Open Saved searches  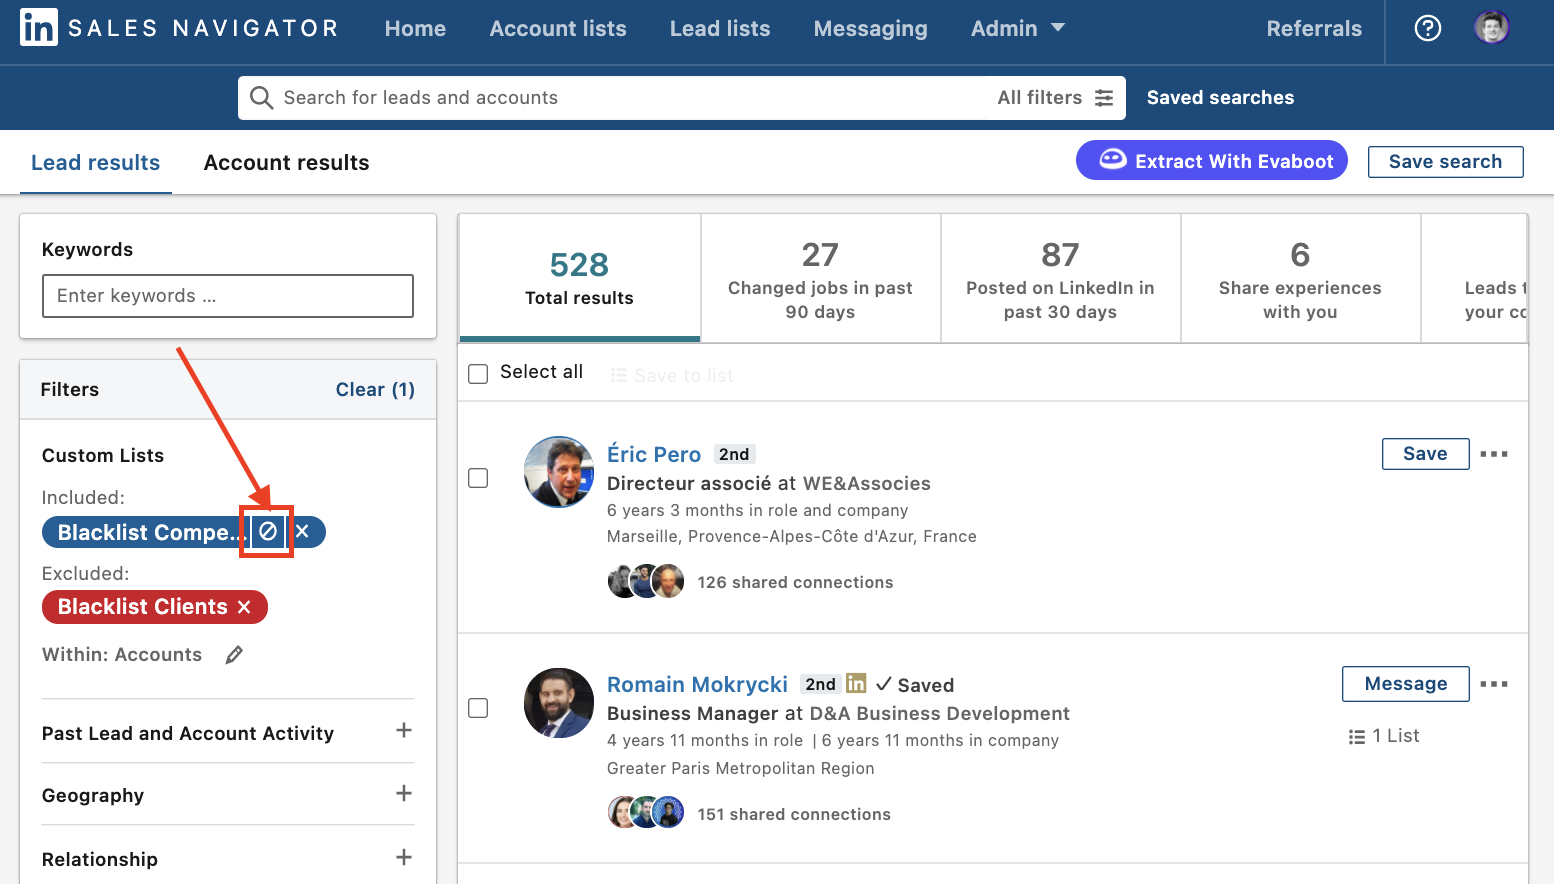(1220, 97)
